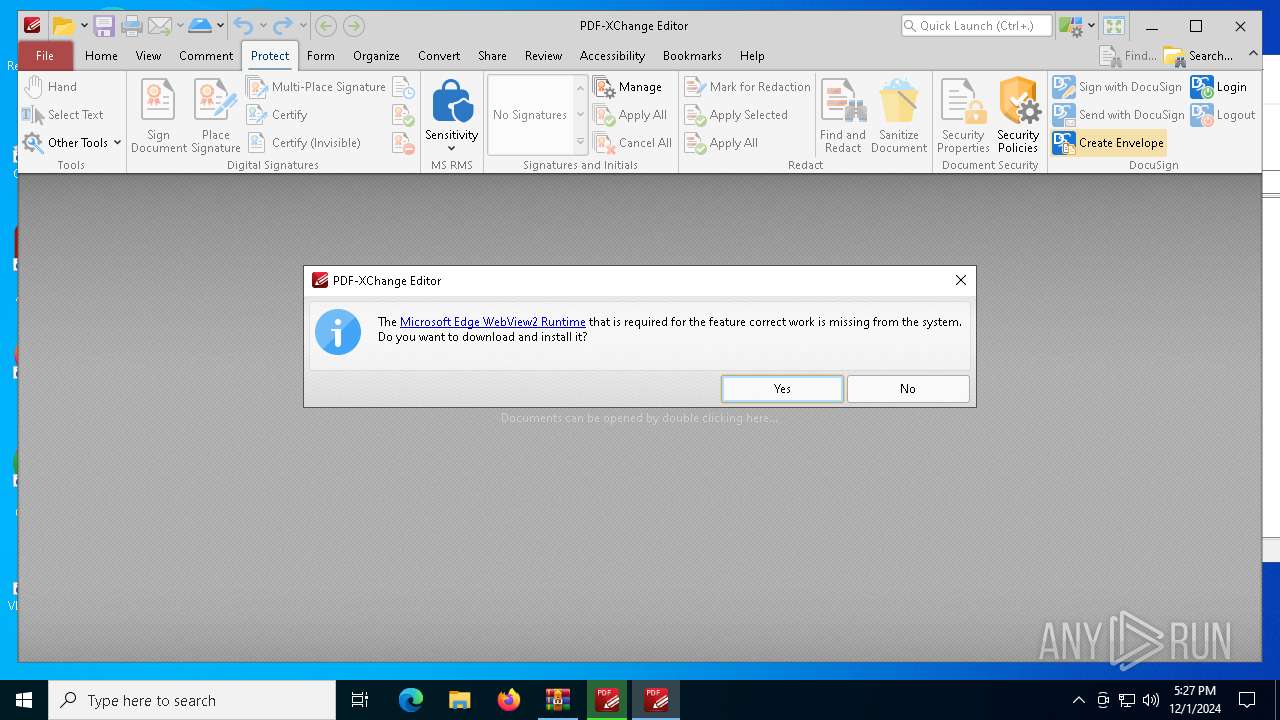The height and width of the screenshot is (720, 1280).
Task: Click Sign with DocuSign
Action: coord(1118,87)
